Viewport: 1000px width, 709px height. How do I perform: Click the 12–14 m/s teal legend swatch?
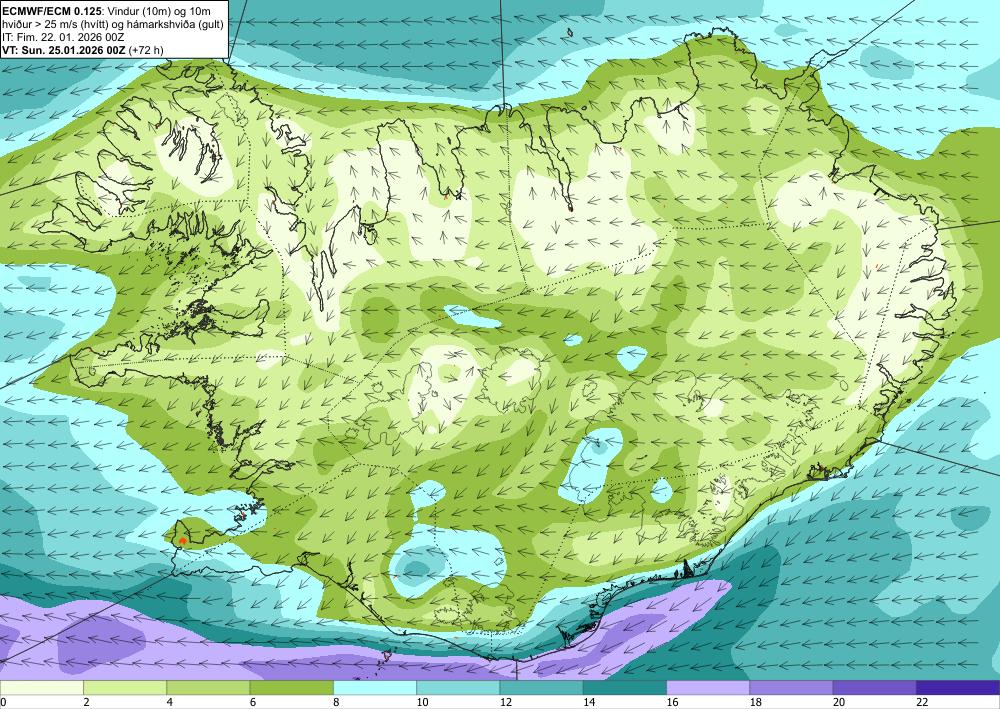541,688
